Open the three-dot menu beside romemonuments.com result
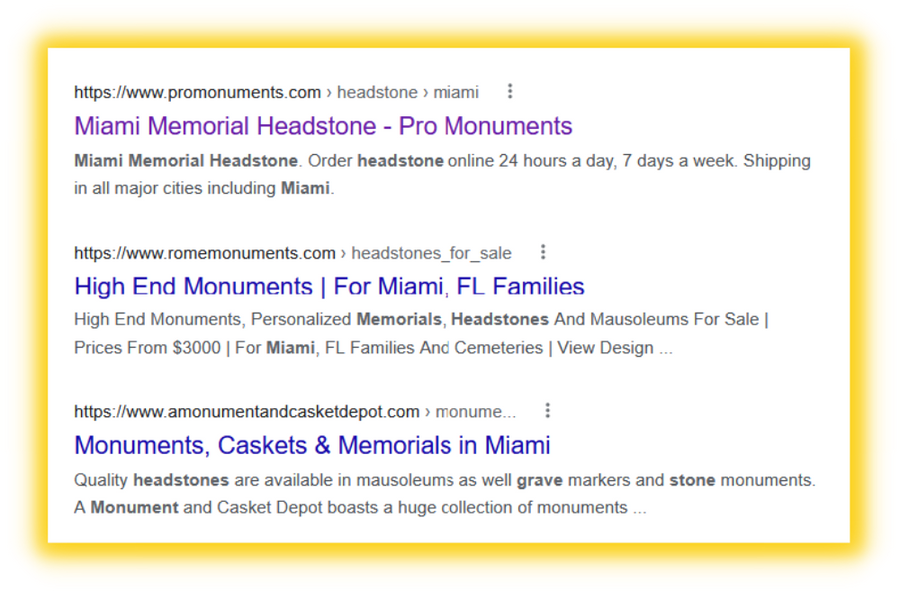 click(x=543, y=252)
